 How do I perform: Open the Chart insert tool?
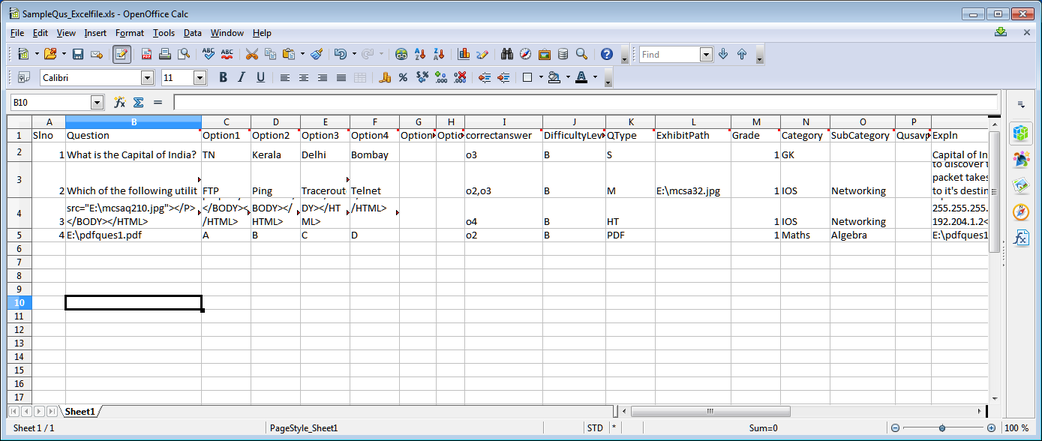[464, 54]
